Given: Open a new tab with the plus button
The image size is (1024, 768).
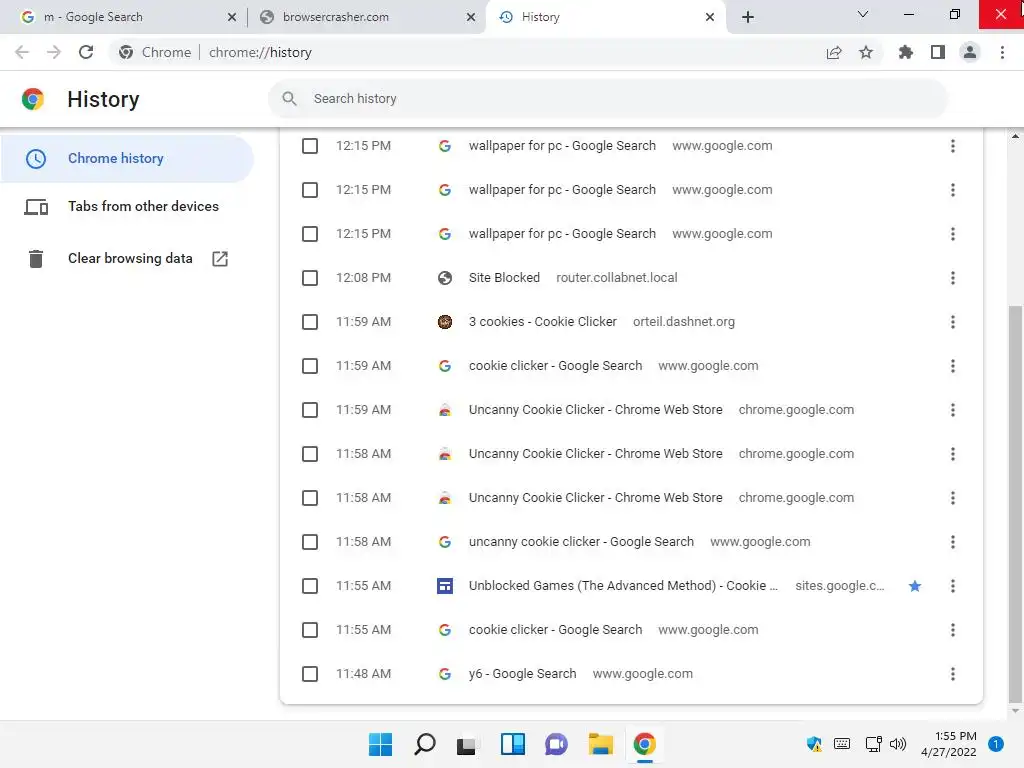Looking at the screenshot, I should [748, 17].
